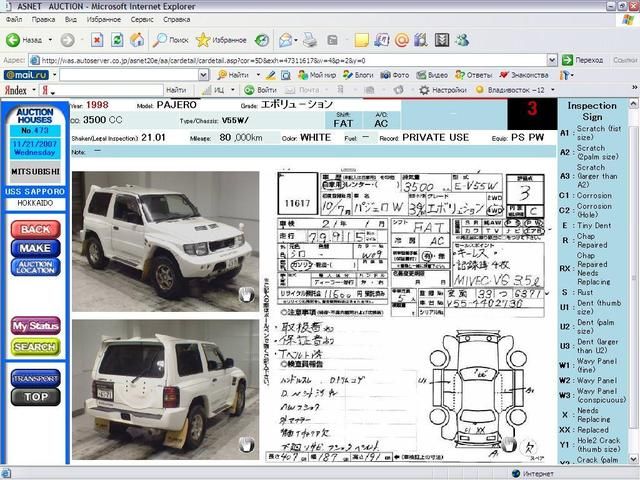Open the Вид menu
640x480 pixels.
click(71, 20)
